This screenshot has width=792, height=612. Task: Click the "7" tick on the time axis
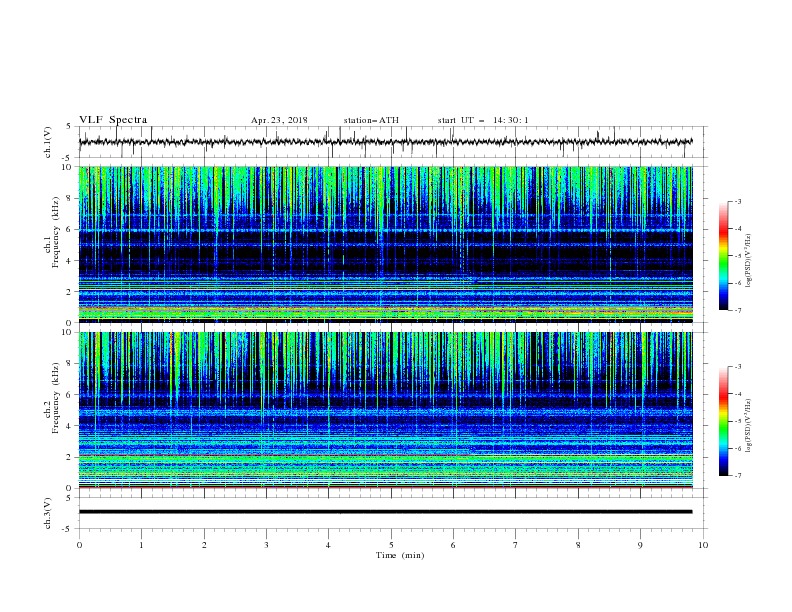click(x=516, y=545)
